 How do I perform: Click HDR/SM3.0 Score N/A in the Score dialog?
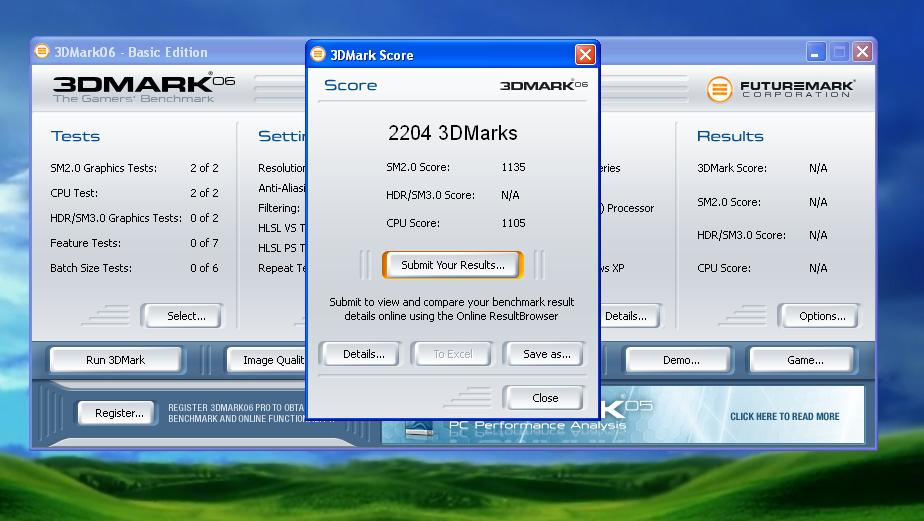point(510,195)
